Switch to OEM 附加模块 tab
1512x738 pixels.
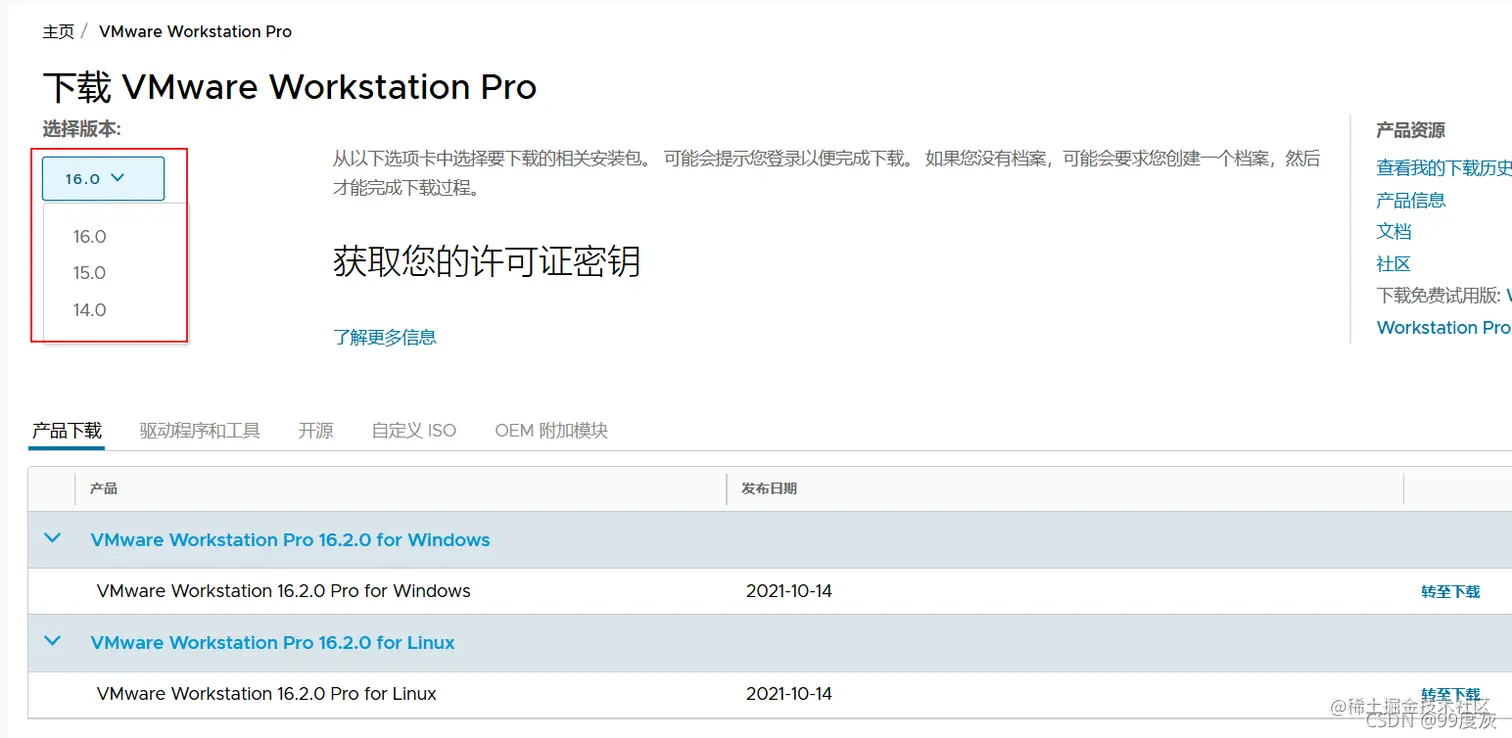(x=551, y=431)
